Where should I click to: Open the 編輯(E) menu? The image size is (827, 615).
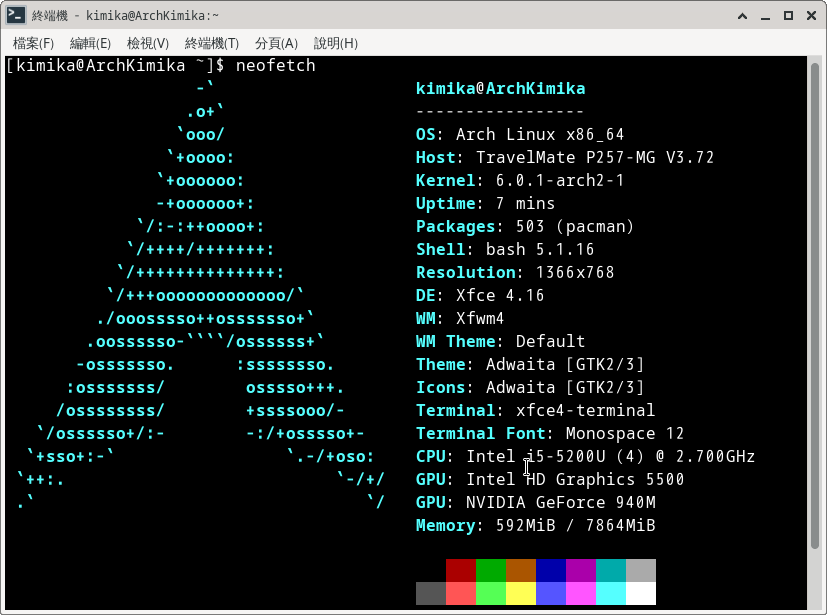(90, 43)
